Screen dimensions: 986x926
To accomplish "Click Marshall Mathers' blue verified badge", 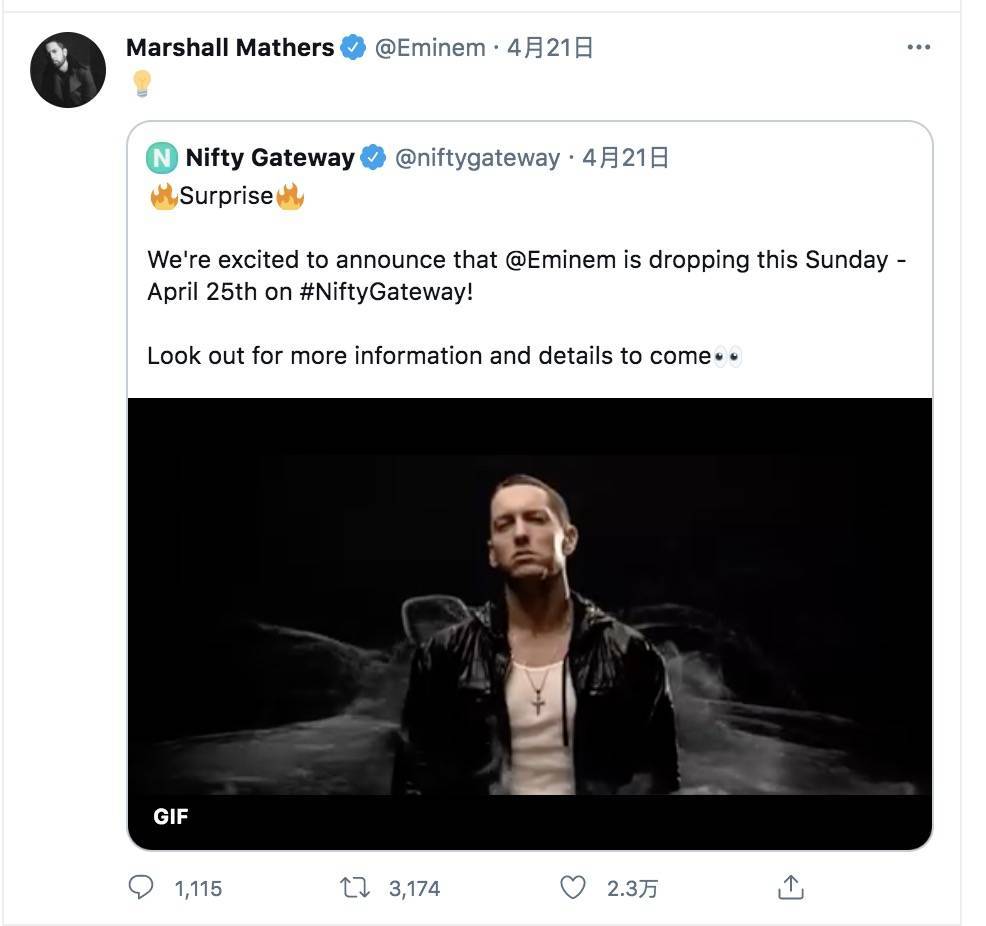I will point(353,48).
